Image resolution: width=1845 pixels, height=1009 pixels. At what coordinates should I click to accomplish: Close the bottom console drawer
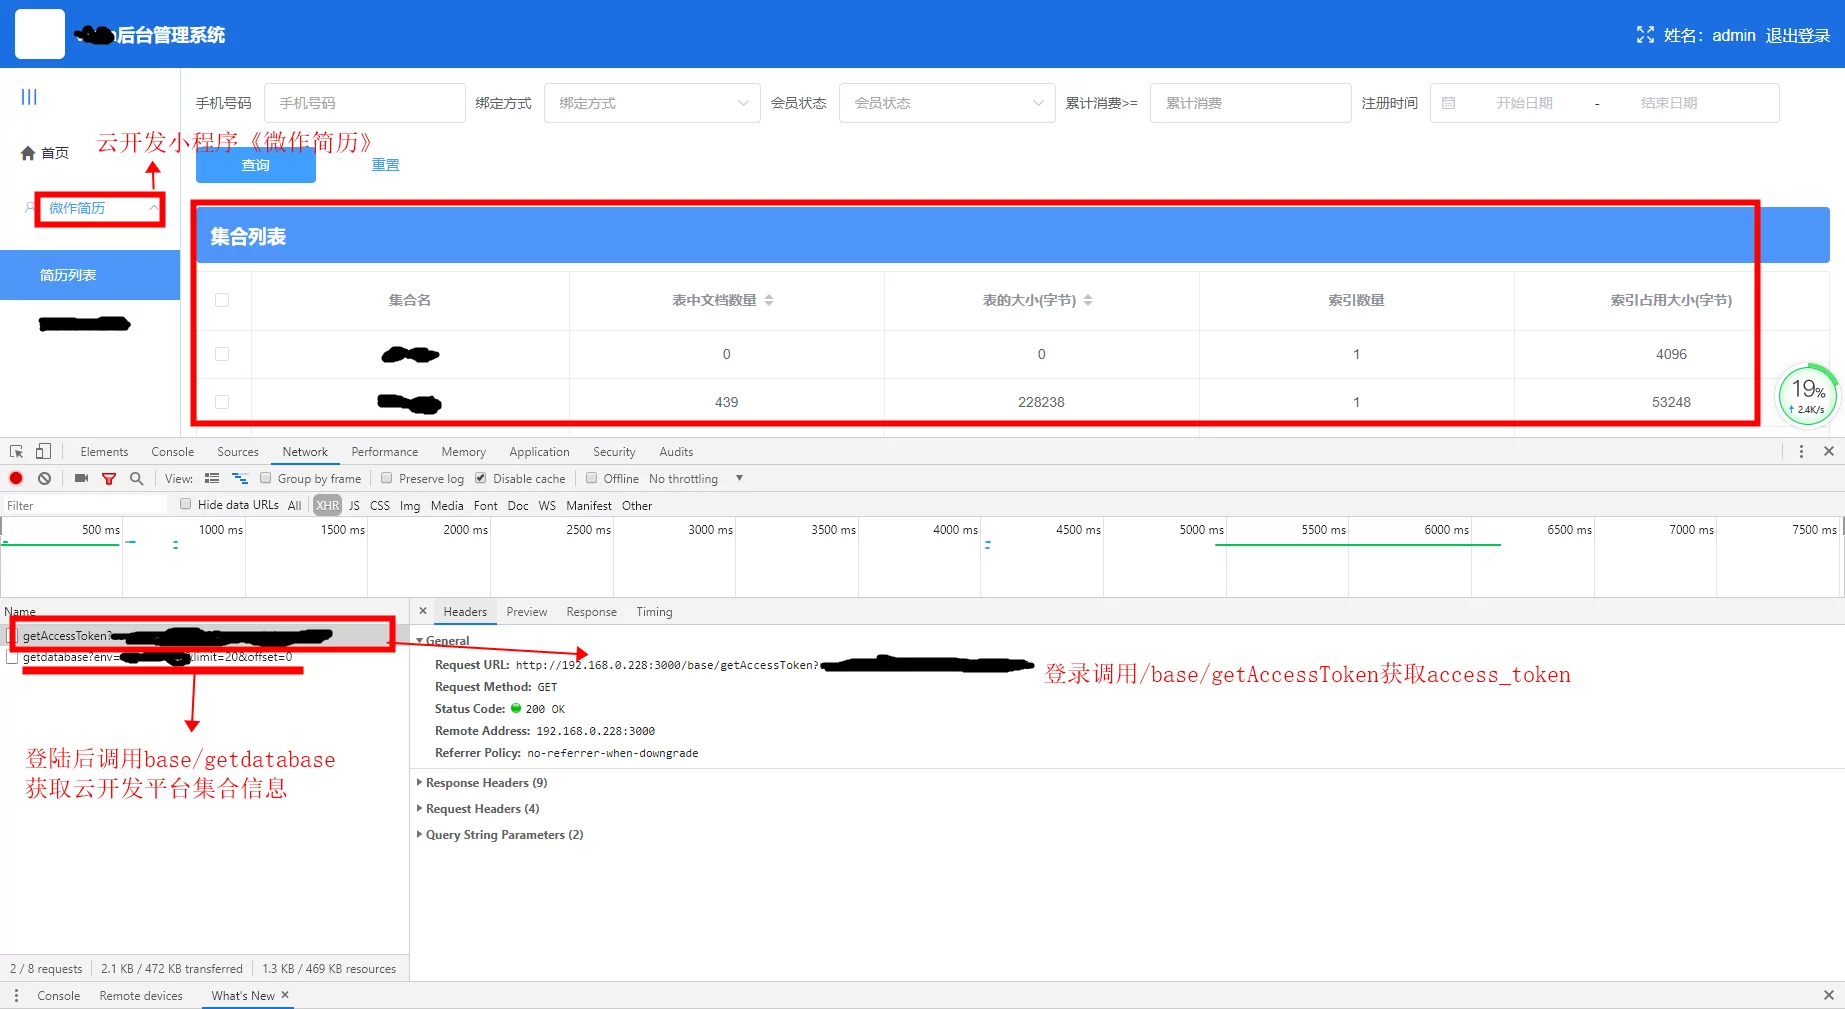pos(1829,996)
